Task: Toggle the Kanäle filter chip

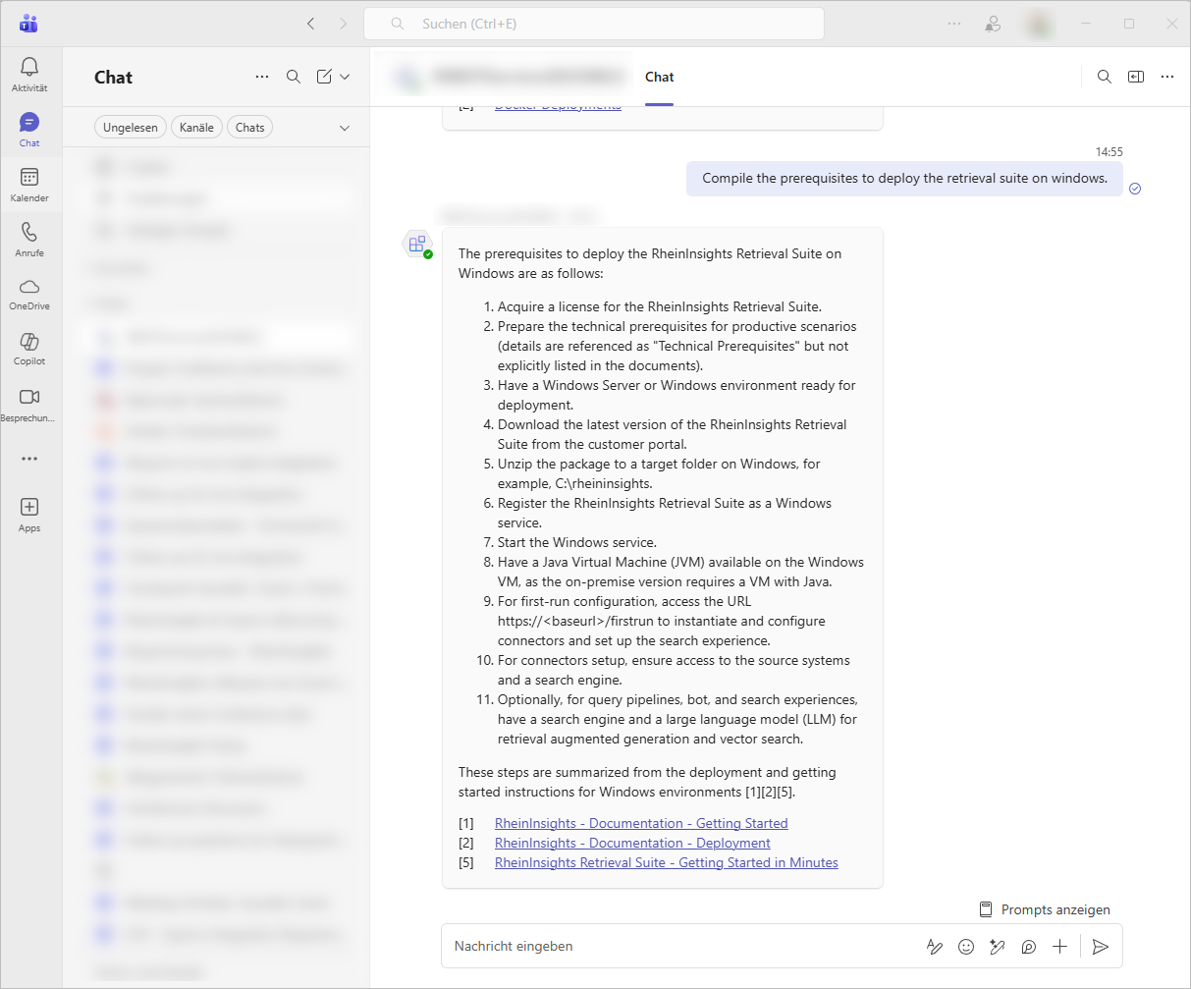Action: coord(197,128)
